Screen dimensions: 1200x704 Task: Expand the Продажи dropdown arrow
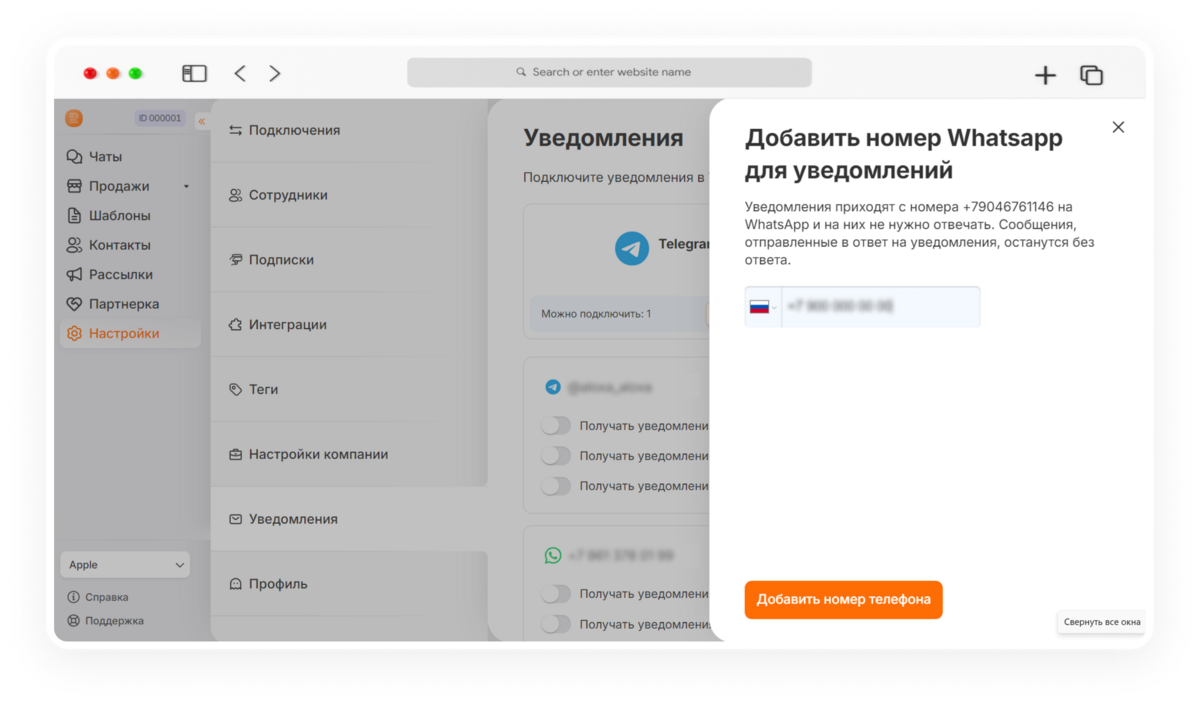tap(186, 187)
